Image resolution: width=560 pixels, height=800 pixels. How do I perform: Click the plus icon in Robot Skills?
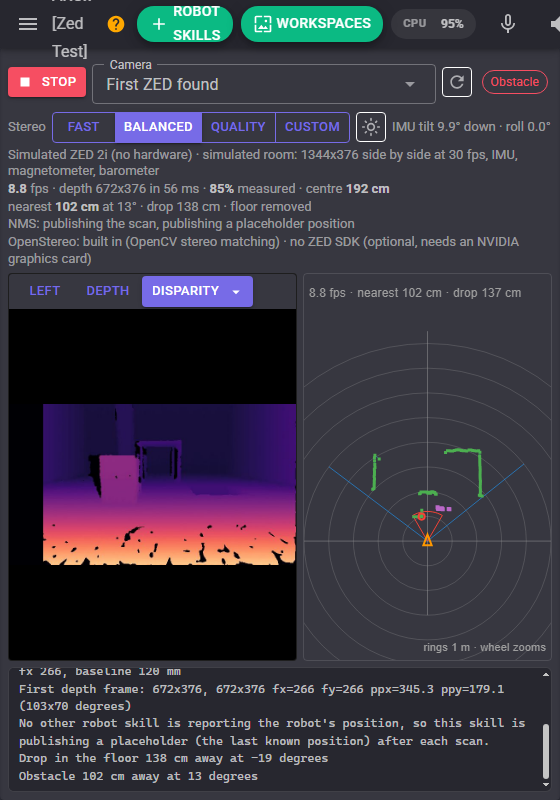click(x=159, y=24)
